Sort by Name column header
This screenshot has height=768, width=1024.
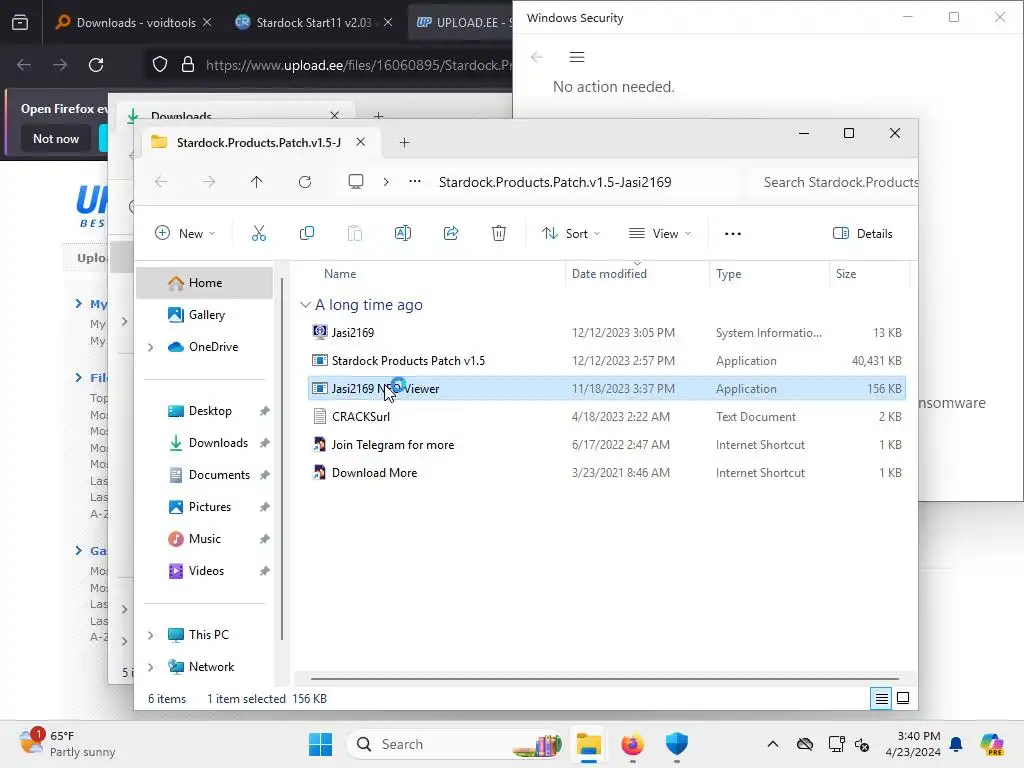tap(340, 274)
